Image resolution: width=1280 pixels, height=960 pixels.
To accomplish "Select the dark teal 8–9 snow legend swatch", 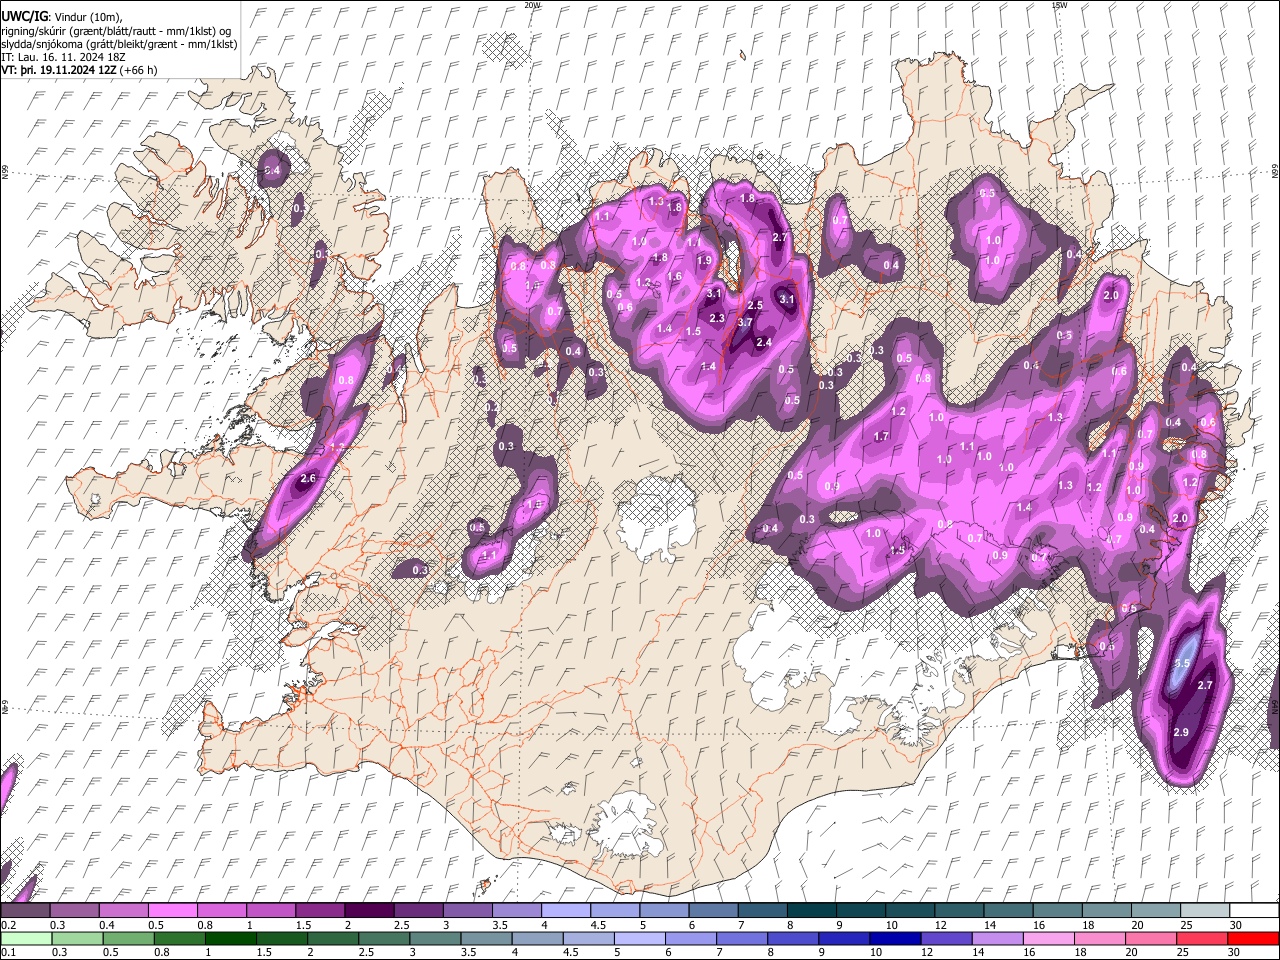I will coord(811,910).
